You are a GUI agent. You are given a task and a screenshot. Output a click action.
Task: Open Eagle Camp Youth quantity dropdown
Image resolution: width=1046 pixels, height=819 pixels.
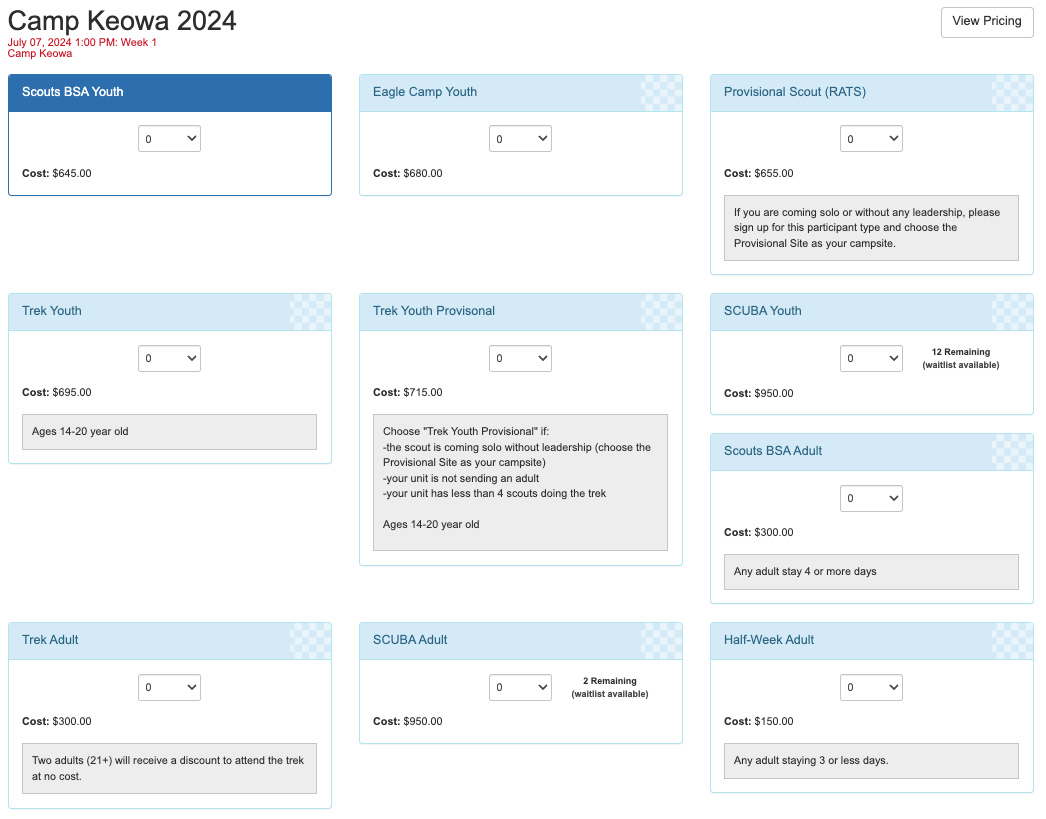tap(520, 139)
